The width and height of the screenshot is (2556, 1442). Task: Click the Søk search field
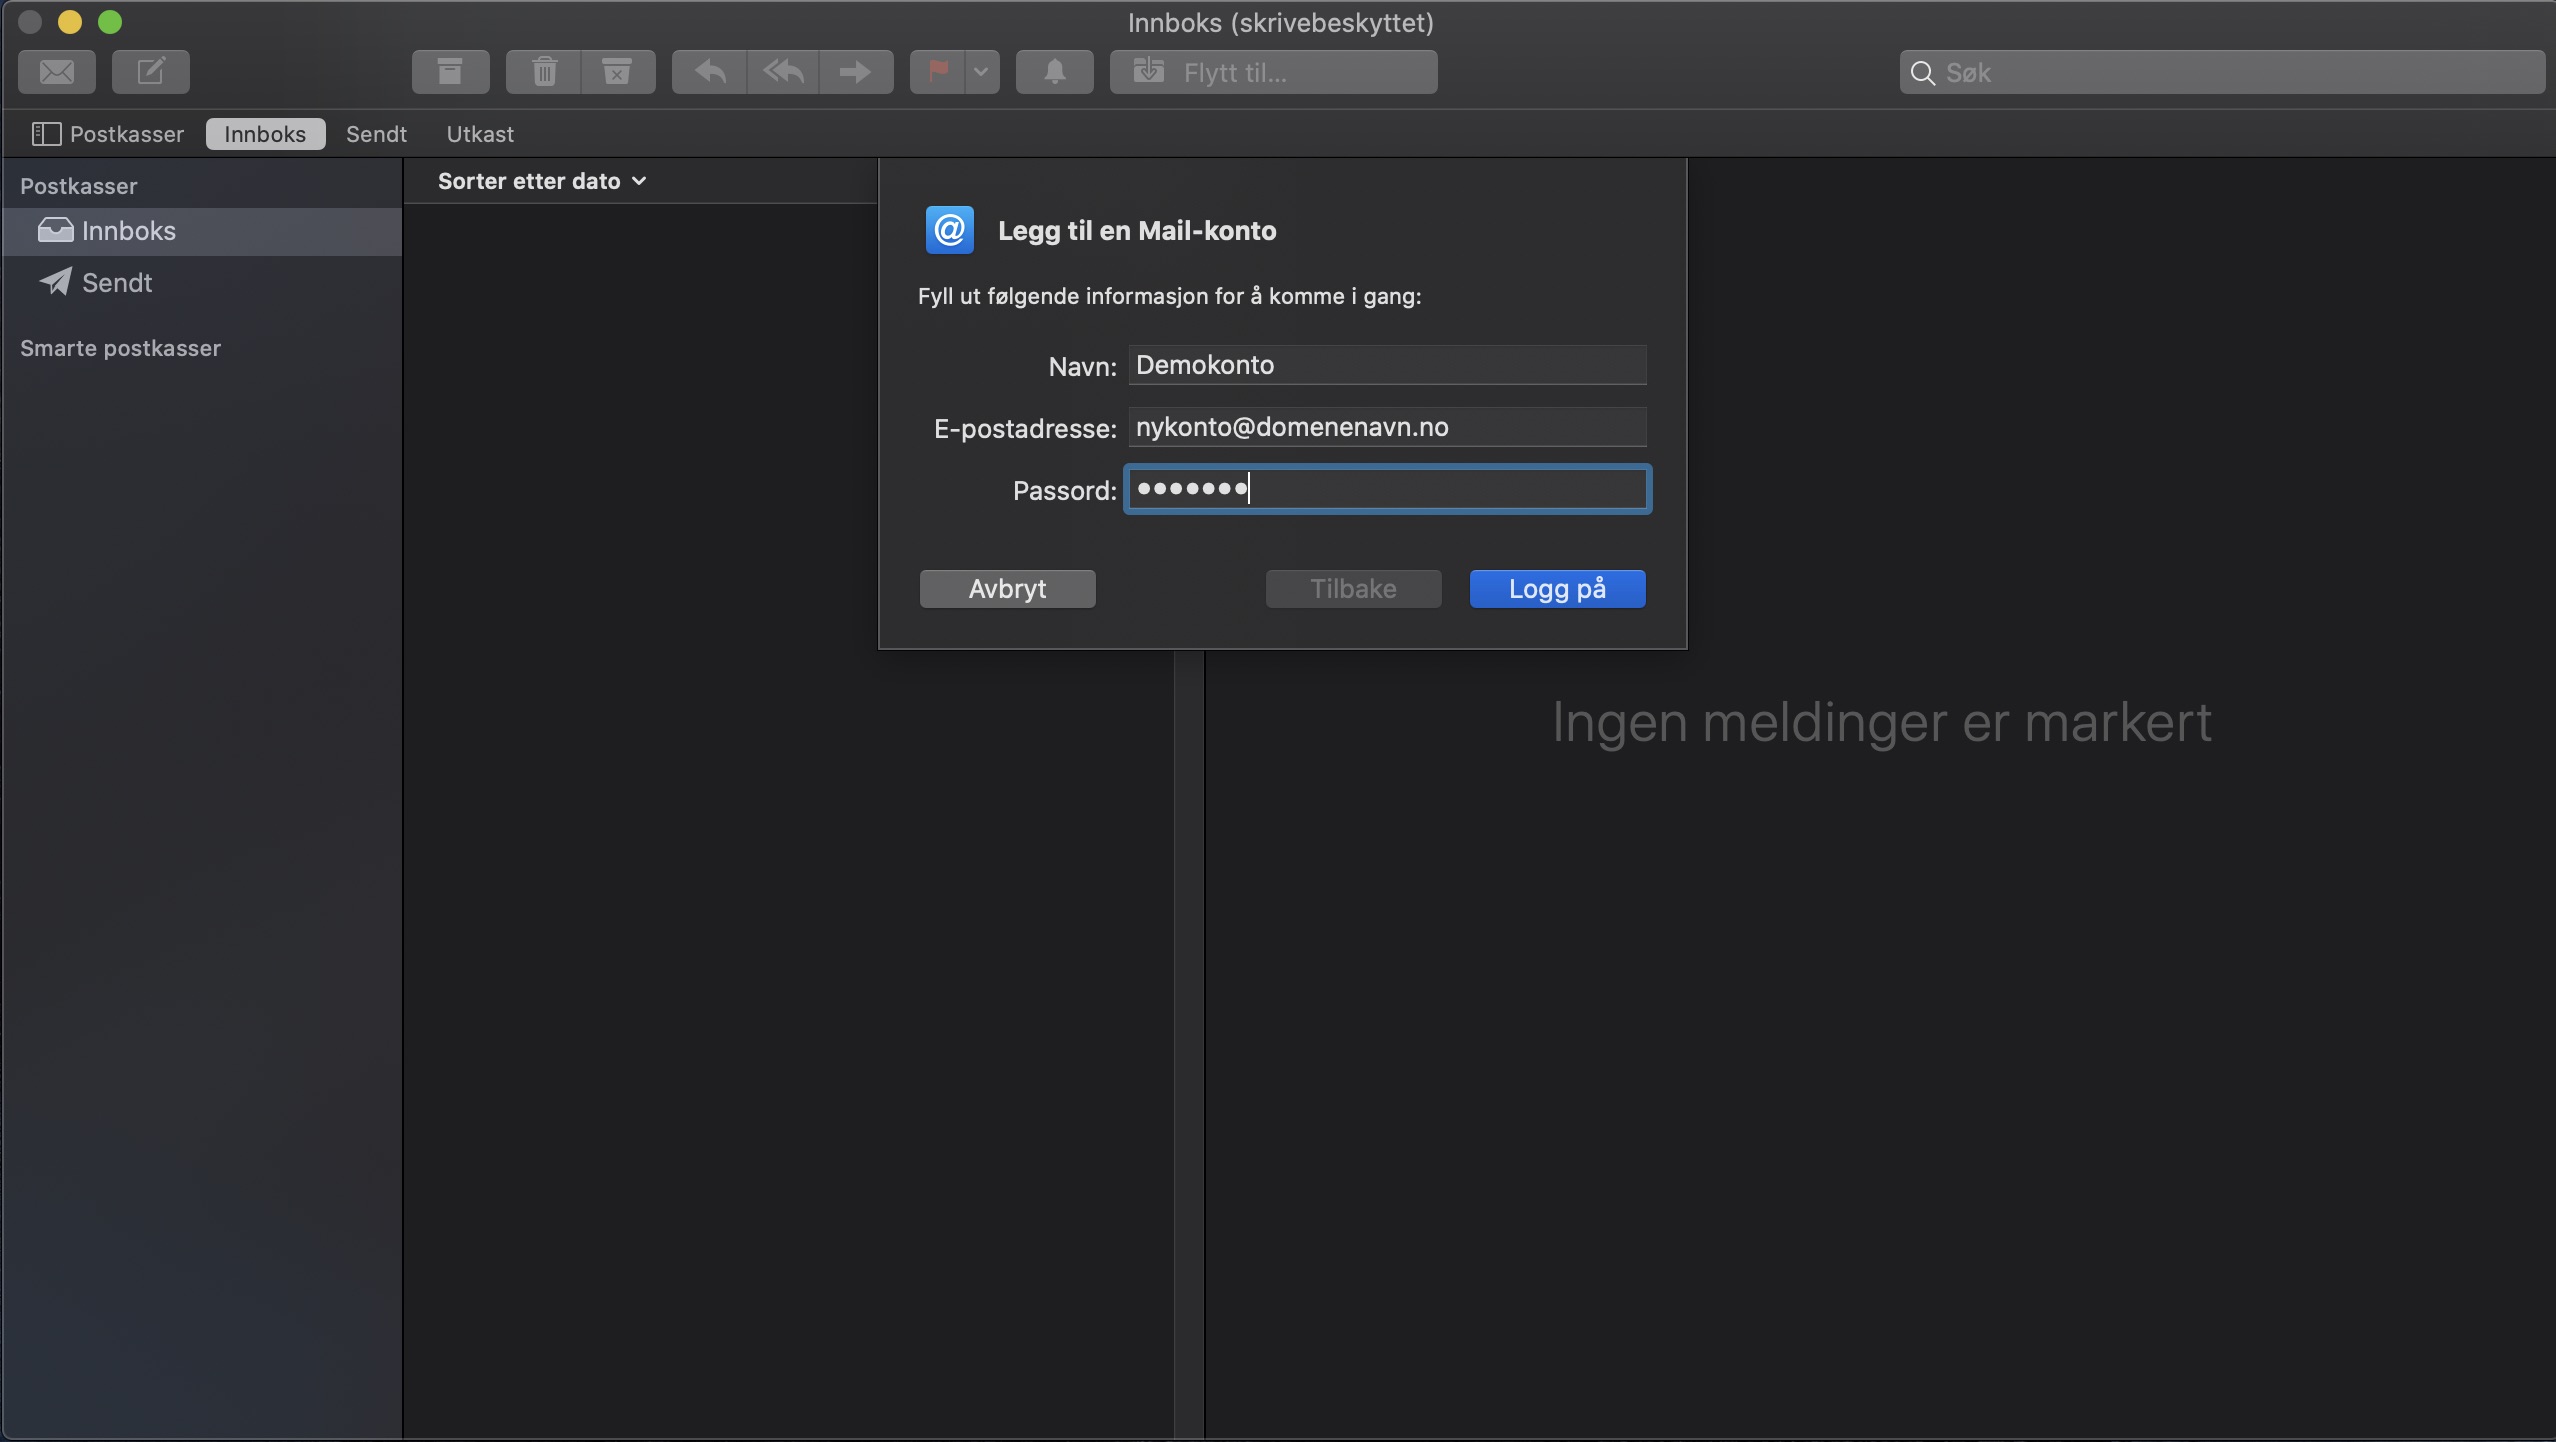tap(2222, 72)
